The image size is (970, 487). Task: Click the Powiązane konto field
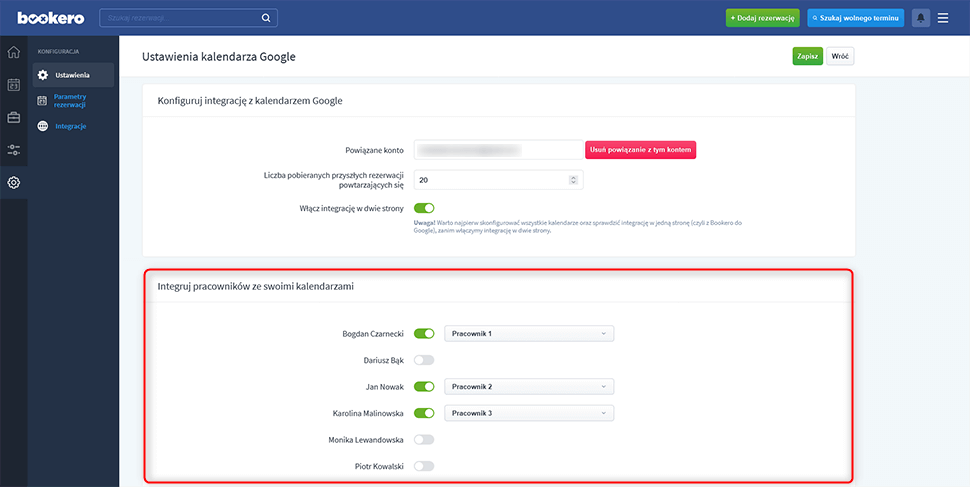tap(499, 150)
